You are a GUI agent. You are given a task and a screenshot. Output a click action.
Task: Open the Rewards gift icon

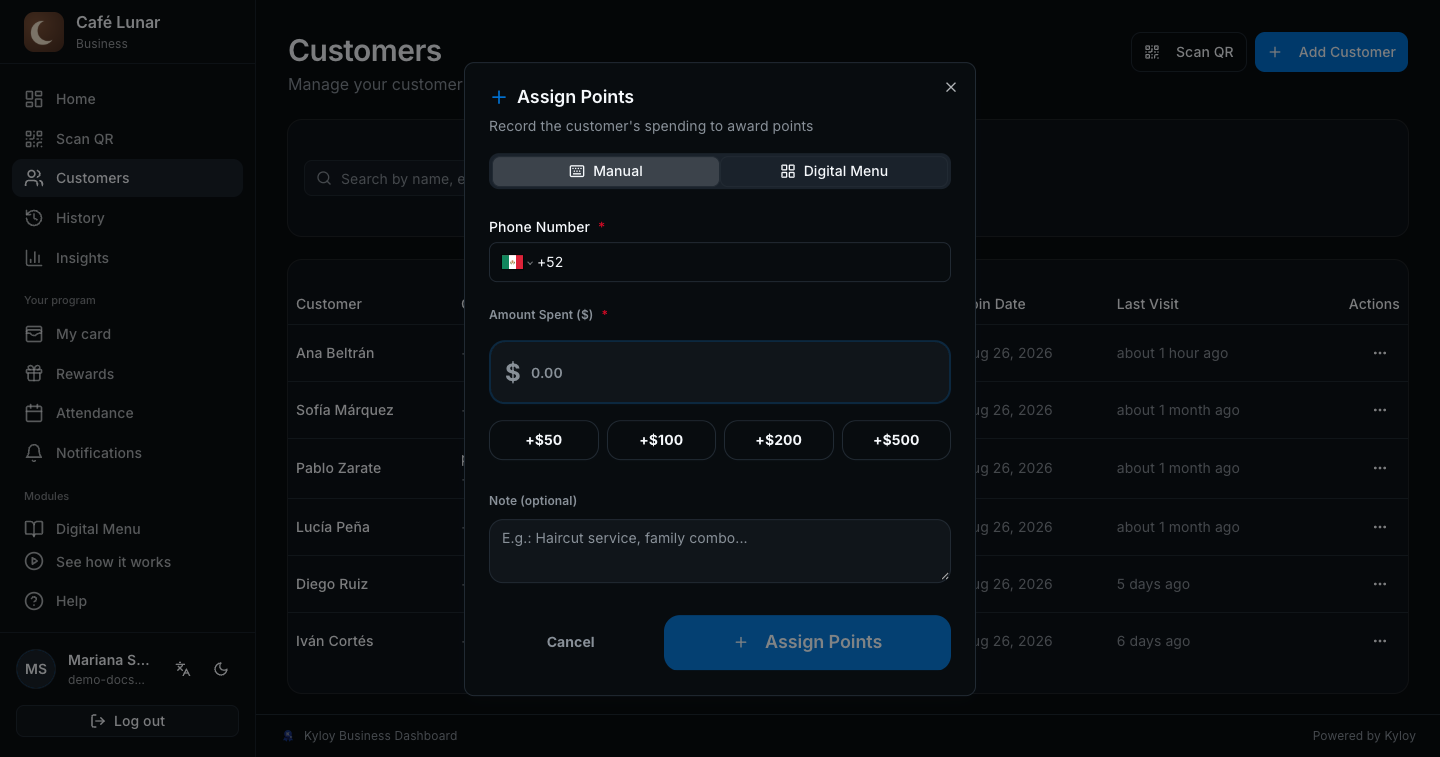[x=34, y=374]
